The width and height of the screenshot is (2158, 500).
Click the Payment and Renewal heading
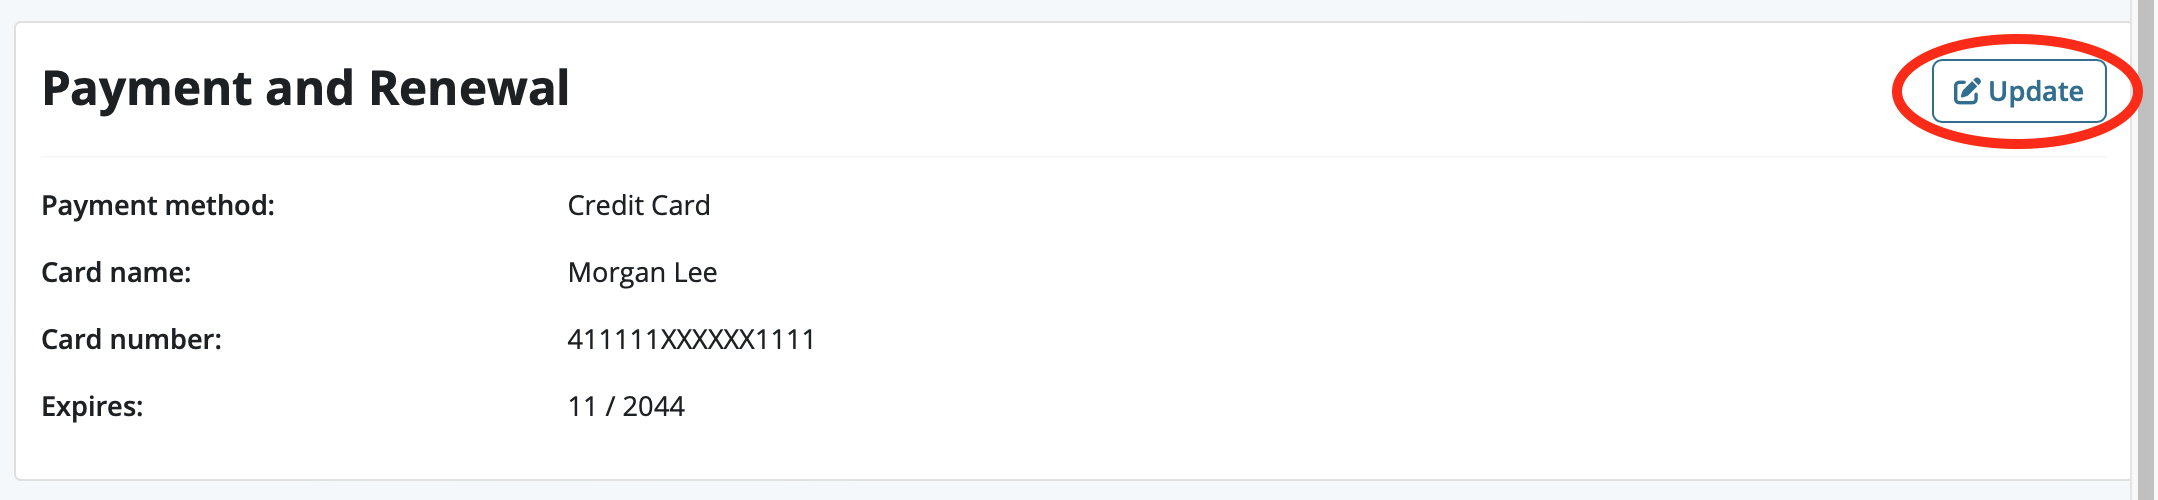[305, 88]
